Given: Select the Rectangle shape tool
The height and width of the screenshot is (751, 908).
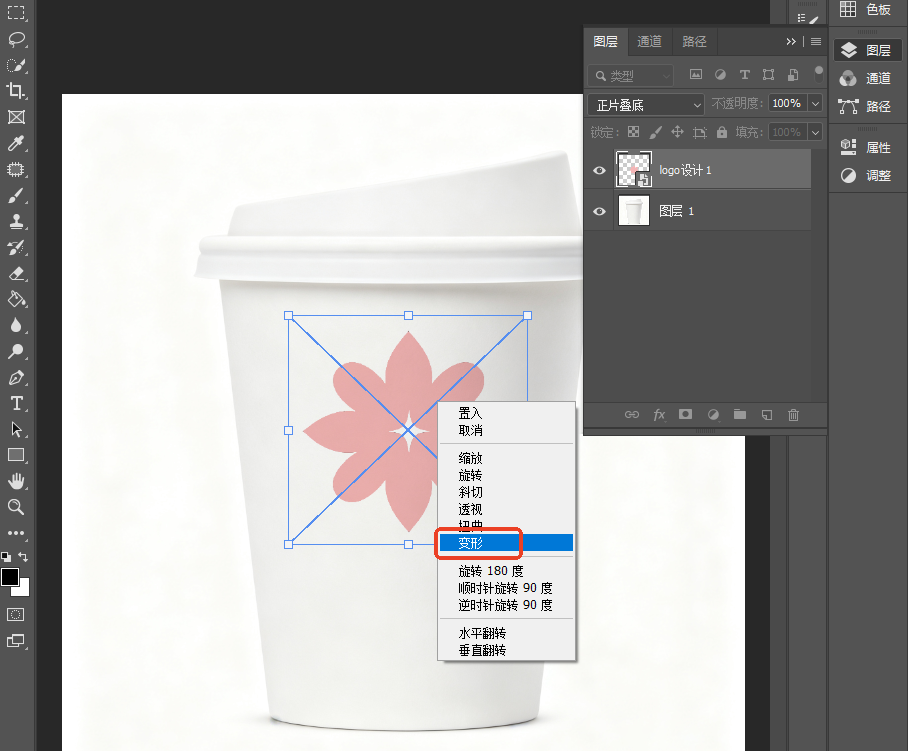Looking at the screenshot, I should point(16,455).
